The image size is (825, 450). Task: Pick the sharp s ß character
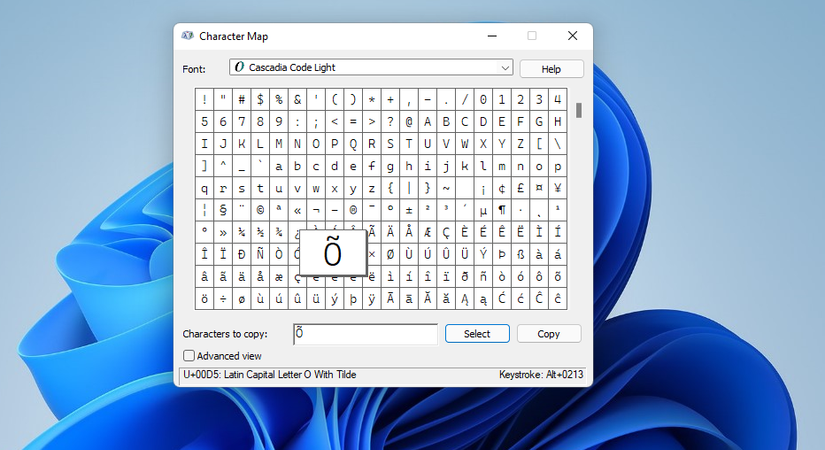pyautogui.click(x=520, y=254)
